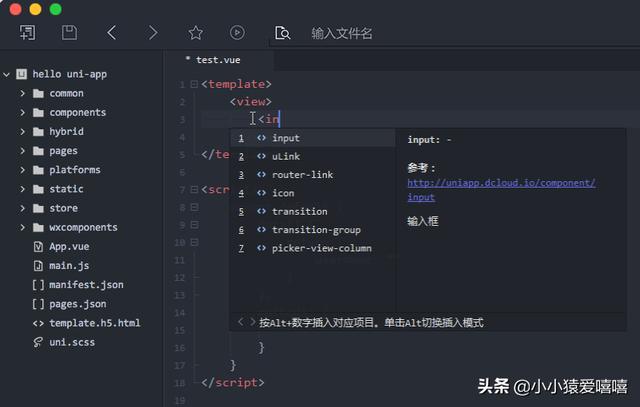Image resolution: width=640 pixels, height=407 pixels.
Task: Fold the code block on line 10
Action: [195, 242]
